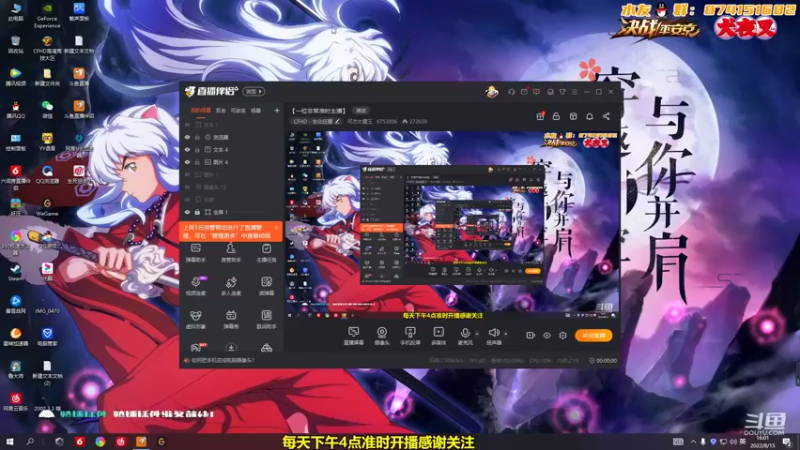800x450 pixels.
Task: Click the streamer avatar in title bar
Action: pyautogui.click(x=491, y=92)
